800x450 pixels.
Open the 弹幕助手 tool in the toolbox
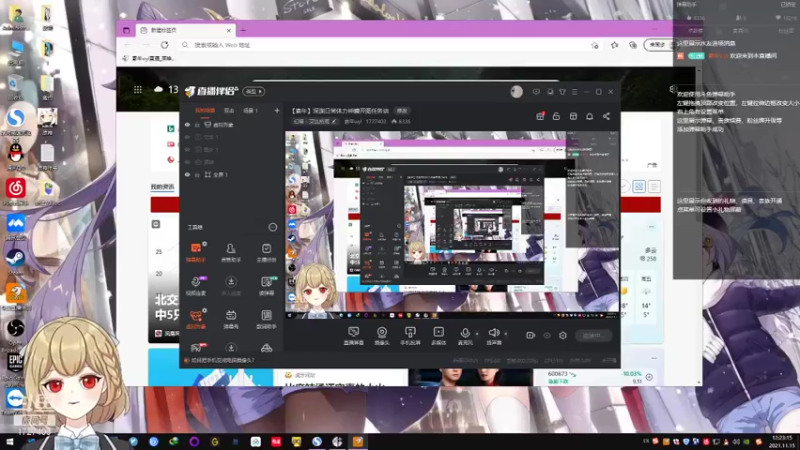pyautogui.click(x=196, y=252)
